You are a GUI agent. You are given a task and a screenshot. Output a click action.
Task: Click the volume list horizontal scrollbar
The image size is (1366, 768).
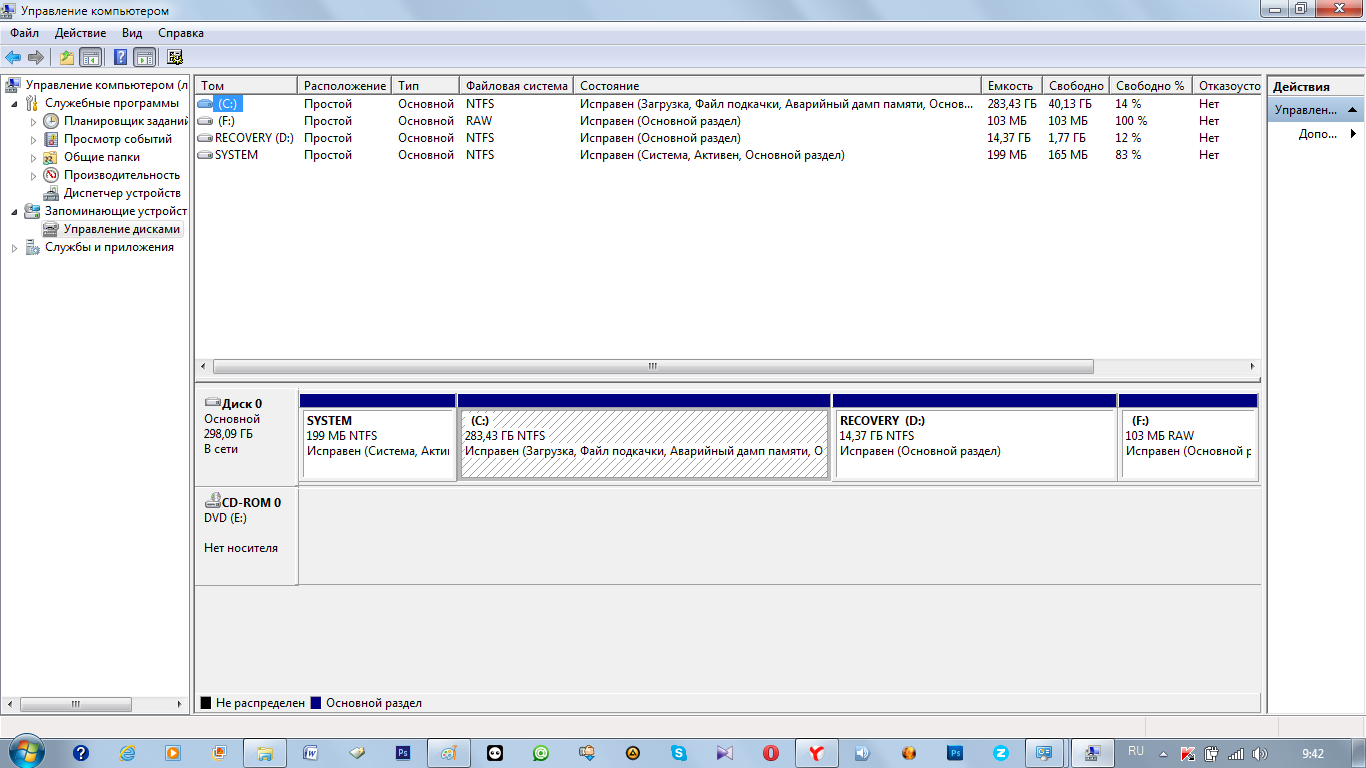[652, 366]
